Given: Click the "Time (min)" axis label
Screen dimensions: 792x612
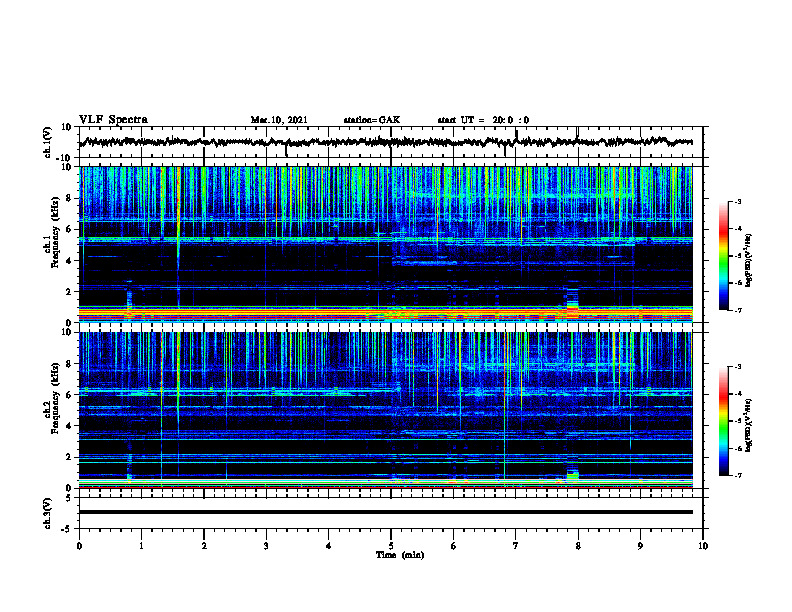Looking at the screenshot, I should pos(400,555).
